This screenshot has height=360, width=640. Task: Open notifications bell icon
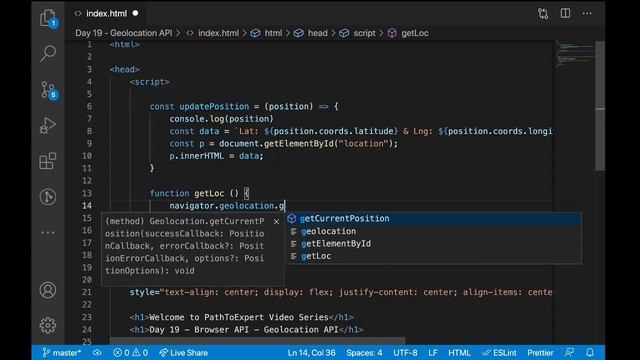coord(590,353)
